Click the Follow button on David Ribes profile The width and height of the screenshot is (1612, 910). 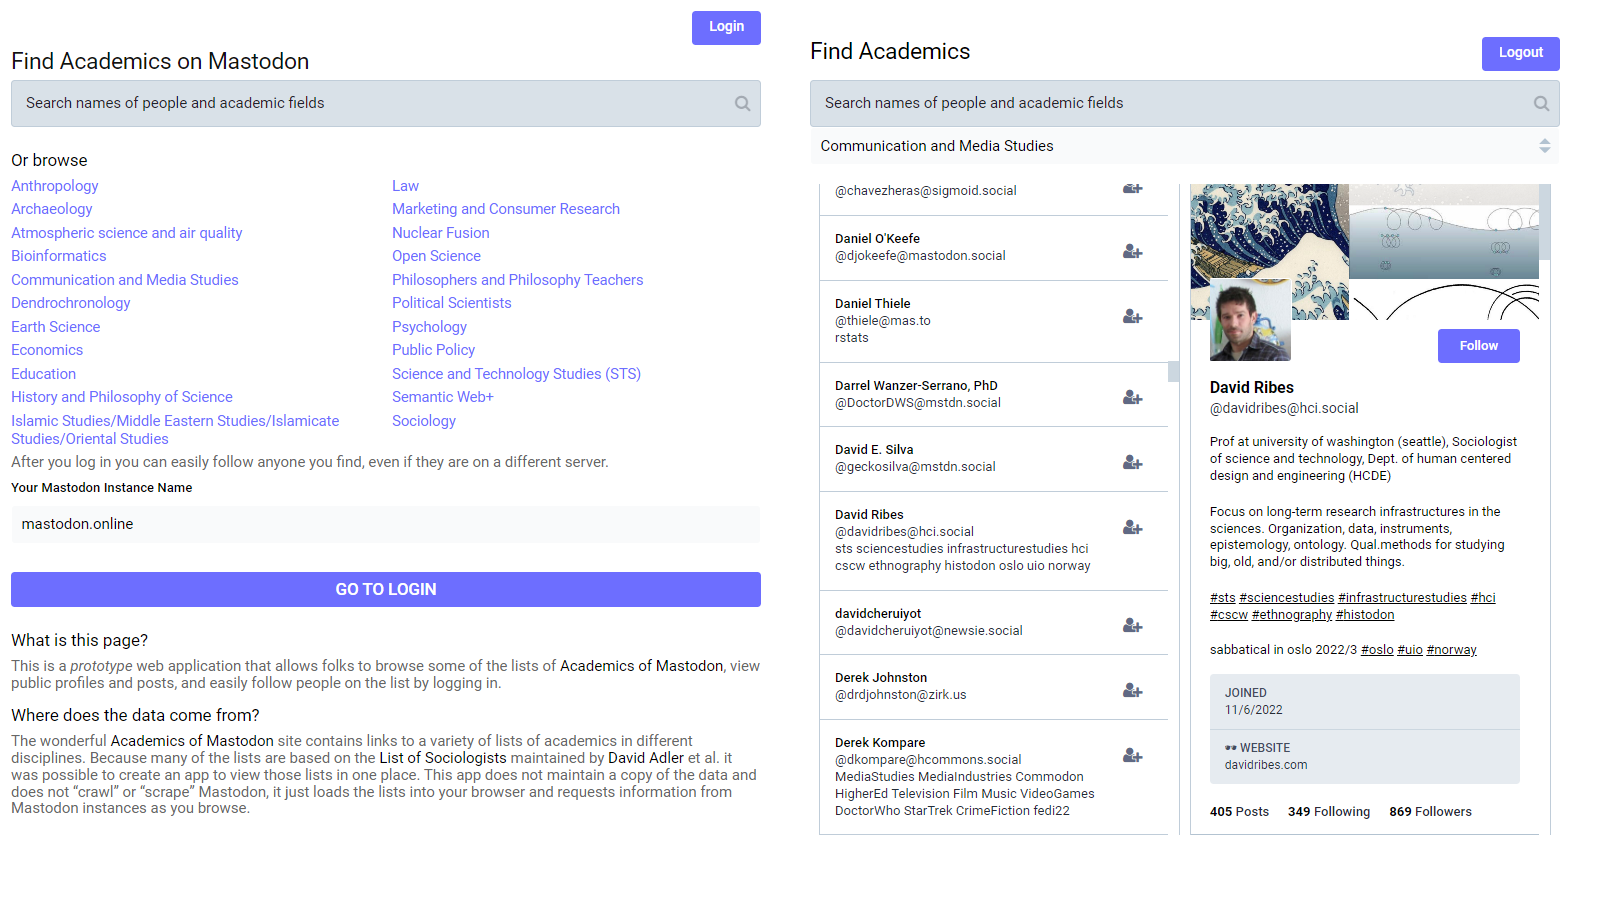(1478, 346)
